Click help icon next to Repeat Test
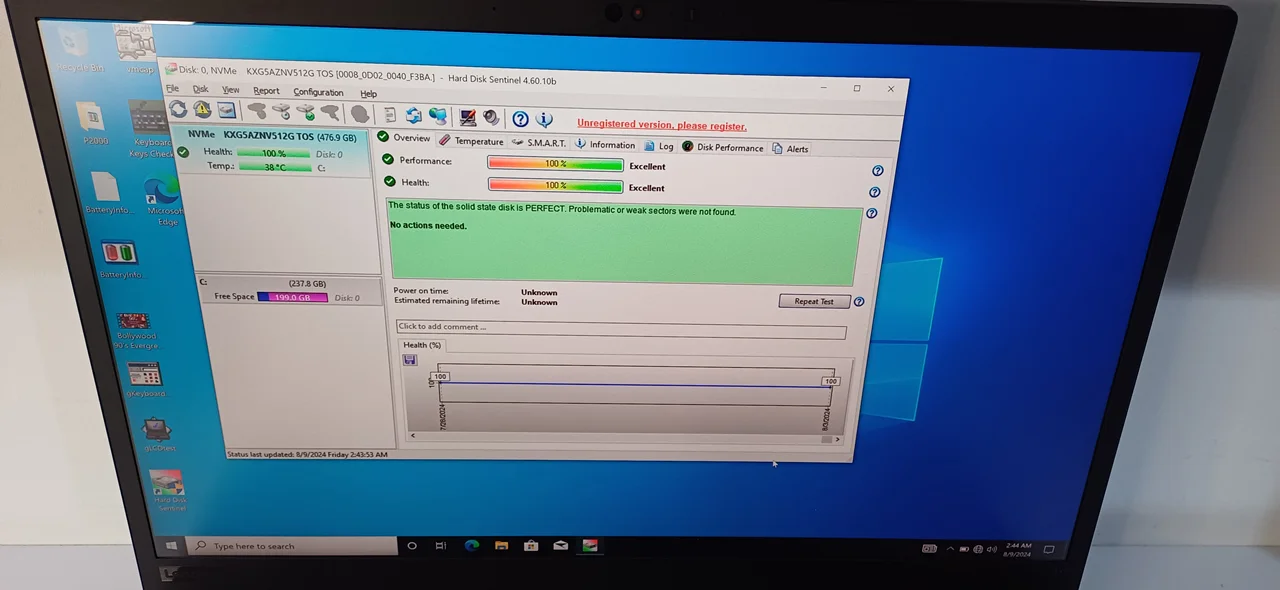Viewport: 1280px width, 590px height. click(x=859, y=301)
